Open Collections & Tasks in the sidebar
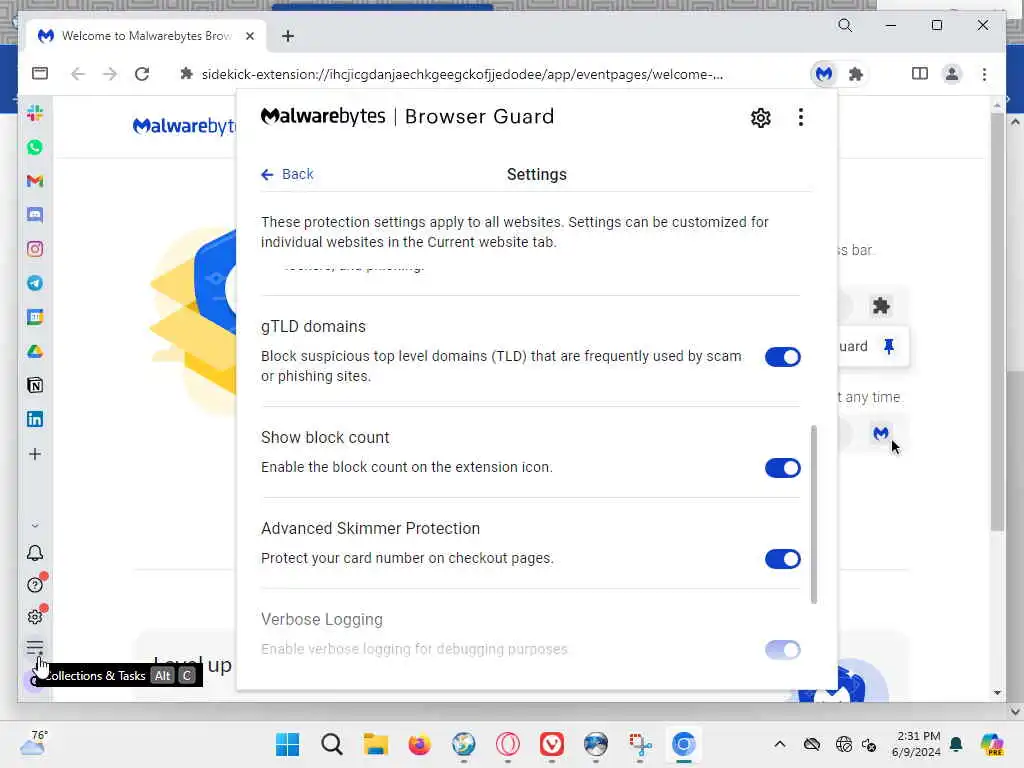 click(x=35, y=648)
